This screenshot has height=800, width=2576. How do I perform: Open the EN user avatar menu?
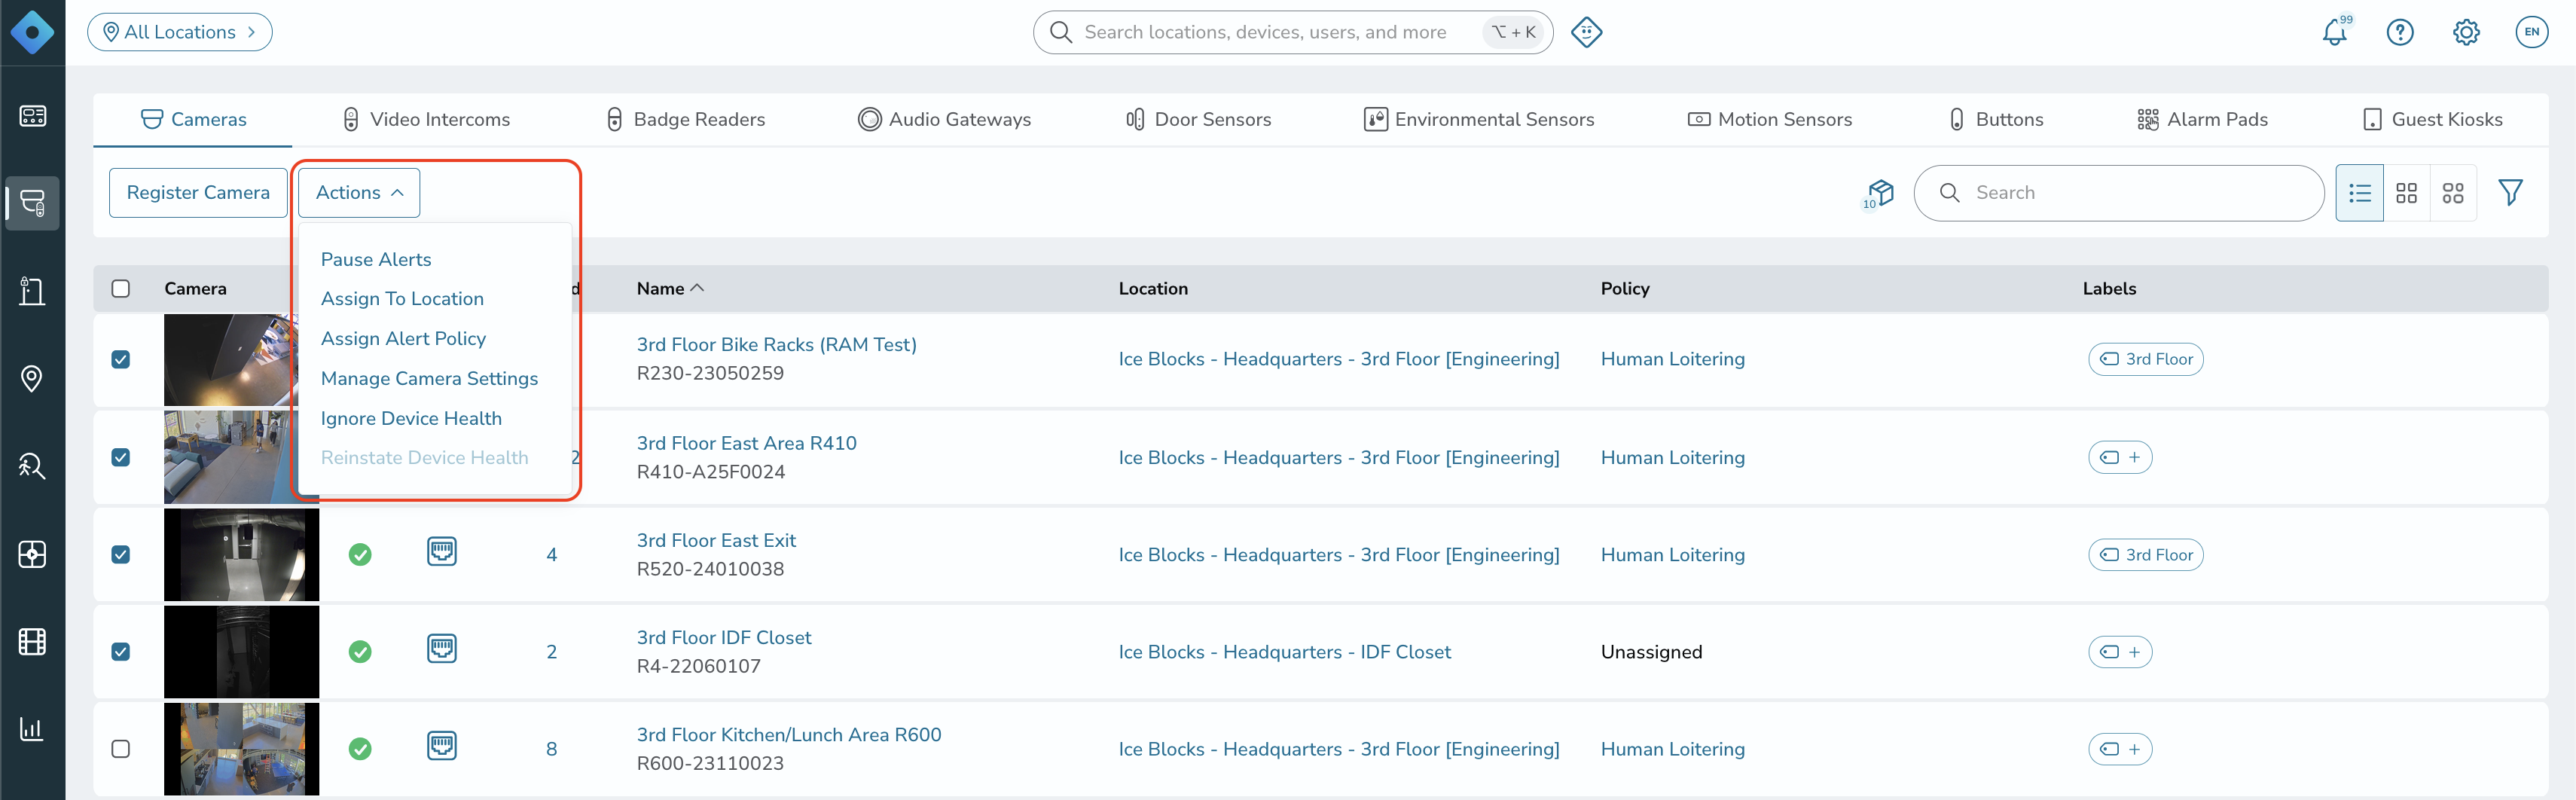coord(2531,32)
